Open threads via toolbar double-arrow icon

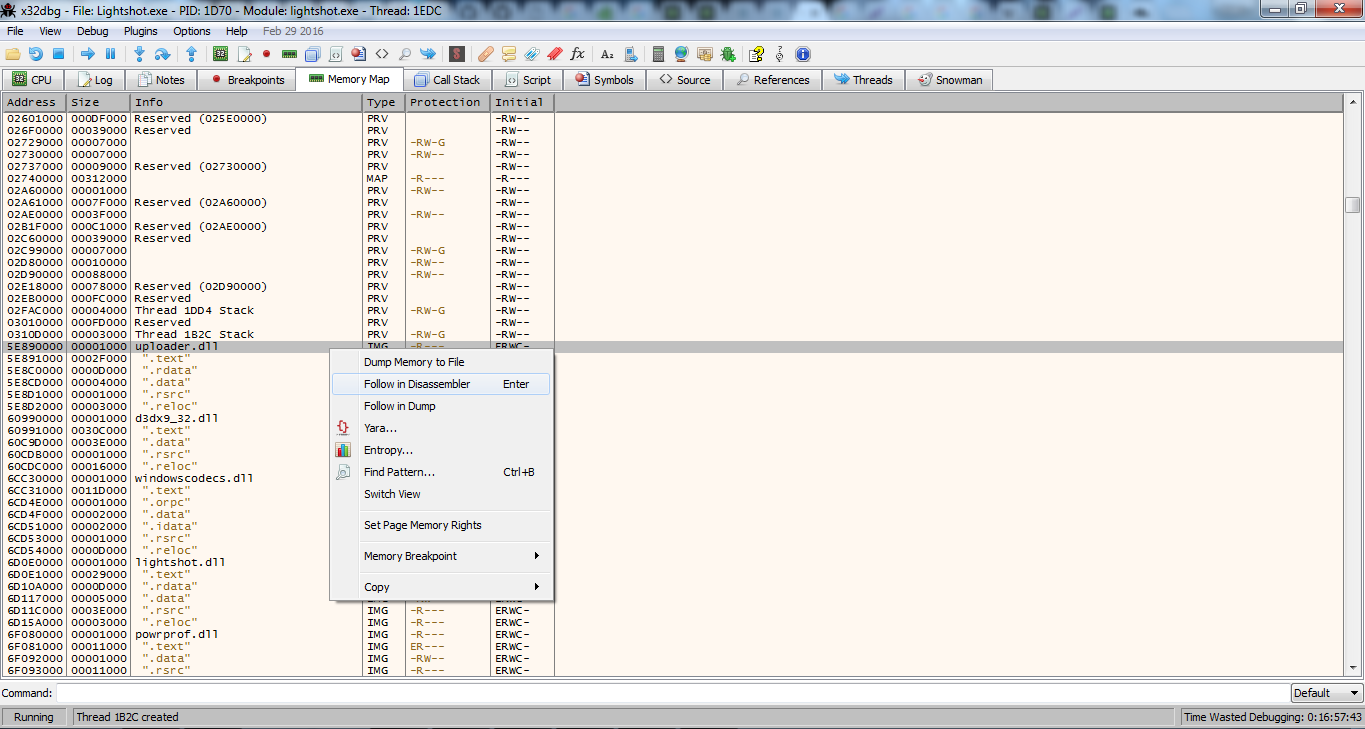click(x=428, y=54)
